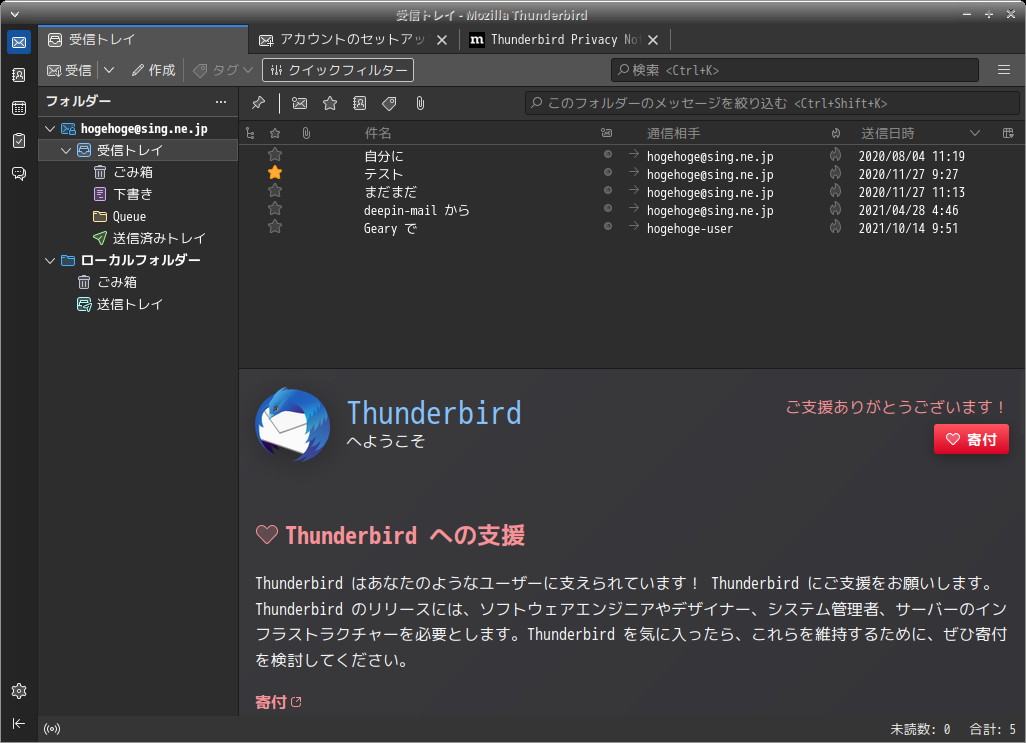Open the Tasks space
1026x743 pixels.
coord(19,141)
